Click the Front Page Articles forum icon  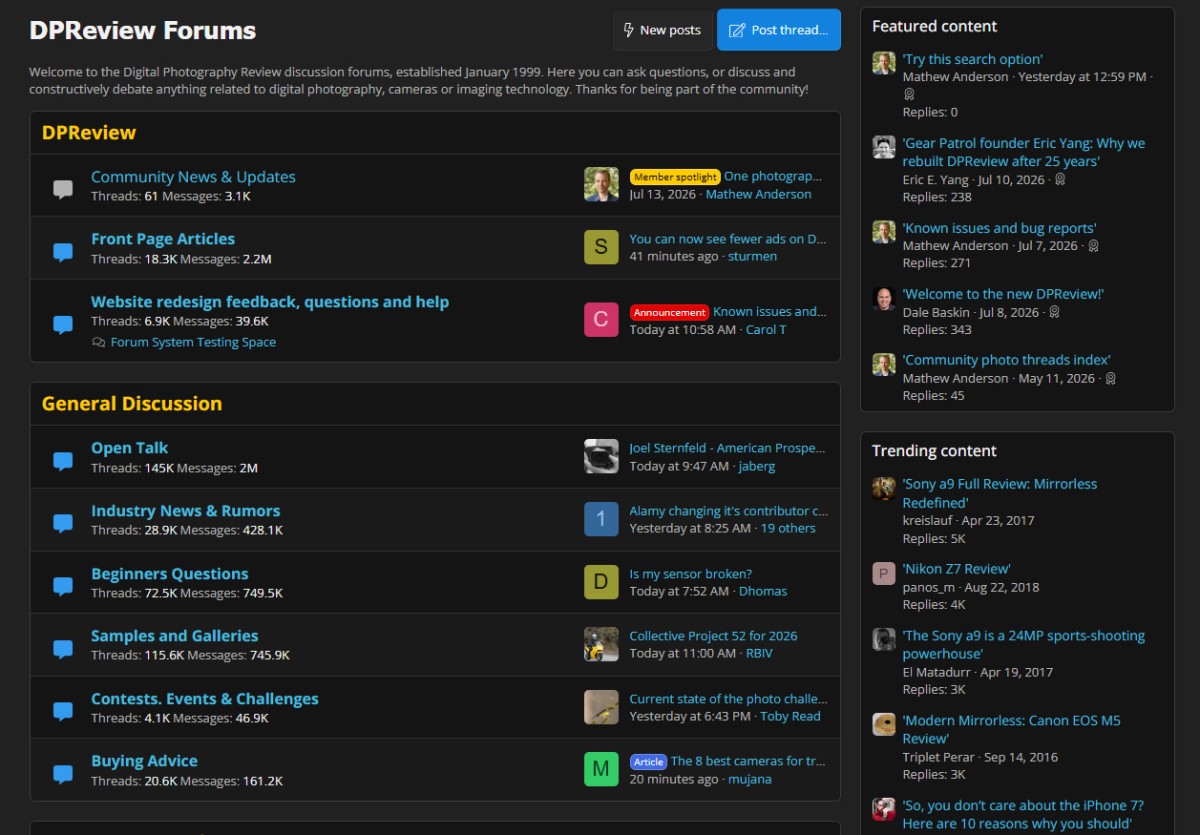pyautogui.click(x=63, y=251)
